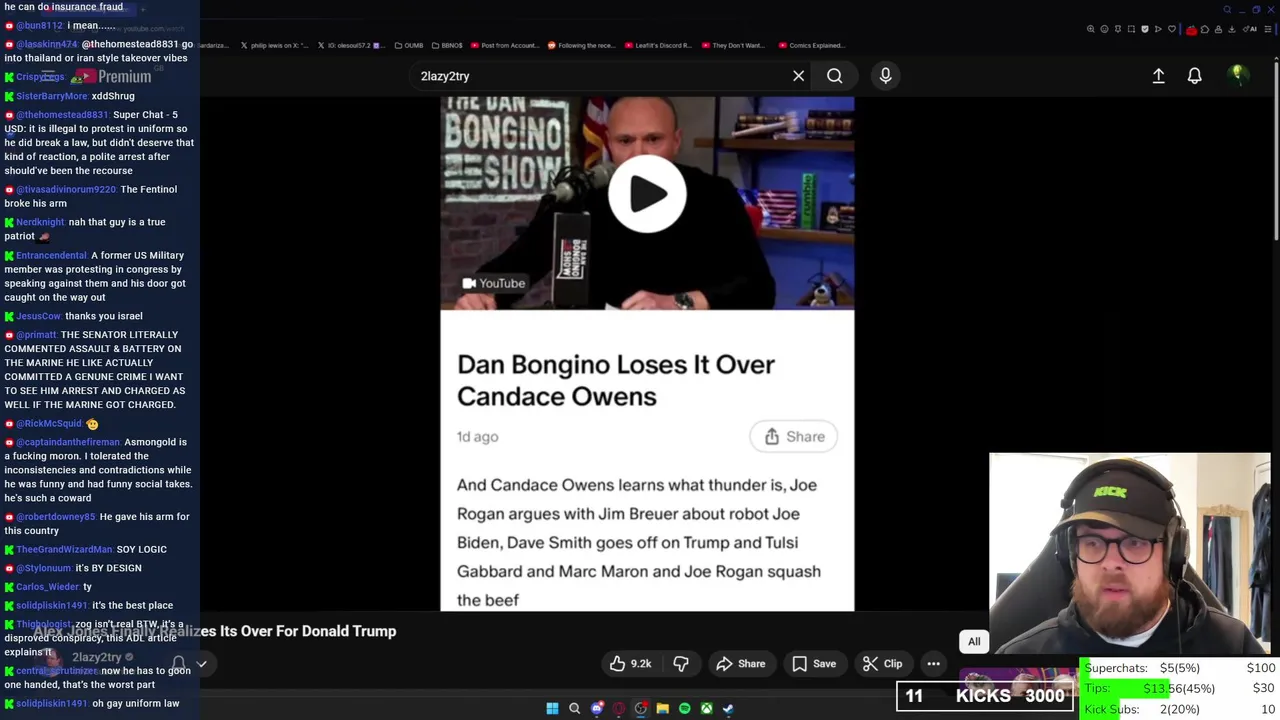Click the pin browser toolbar icon
The width and height of the screenshot is (1280, 720).
coord(1118,29)
